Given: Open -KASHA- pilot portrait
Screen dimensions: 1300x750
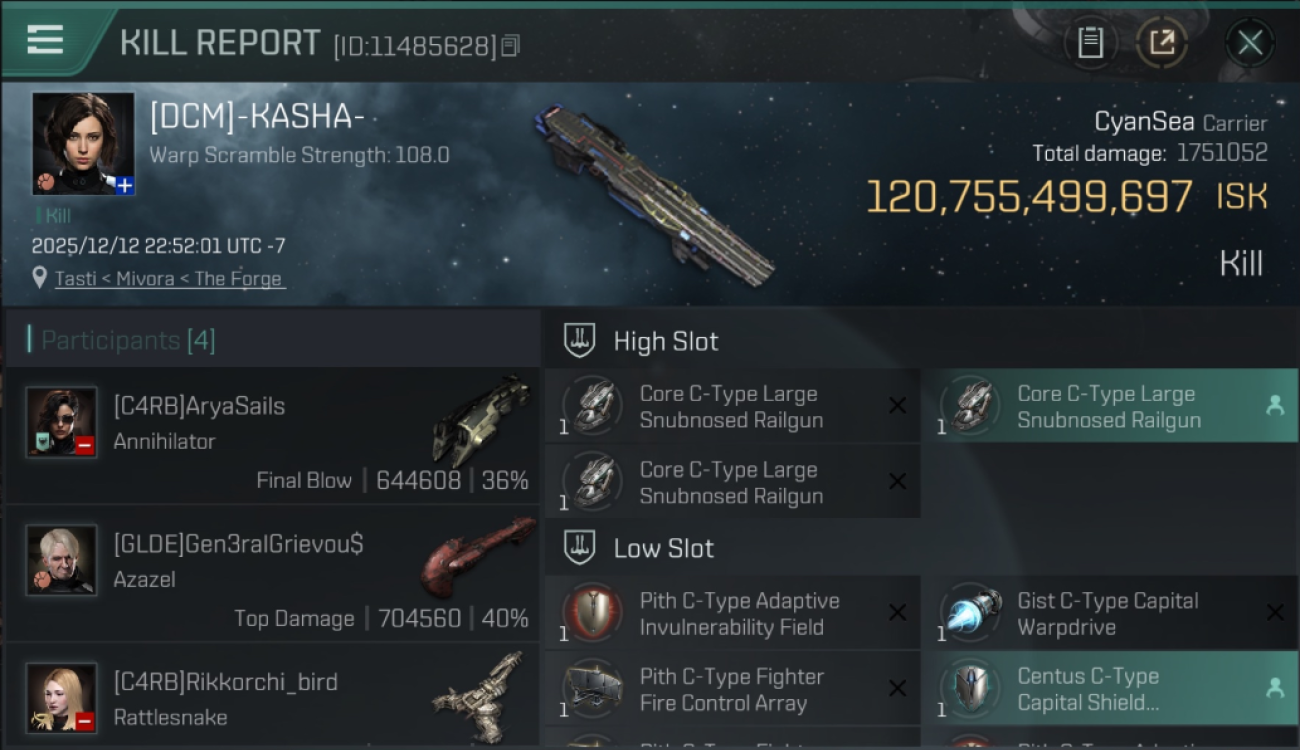Looking at the screenshot, I should tap(83, 143).
